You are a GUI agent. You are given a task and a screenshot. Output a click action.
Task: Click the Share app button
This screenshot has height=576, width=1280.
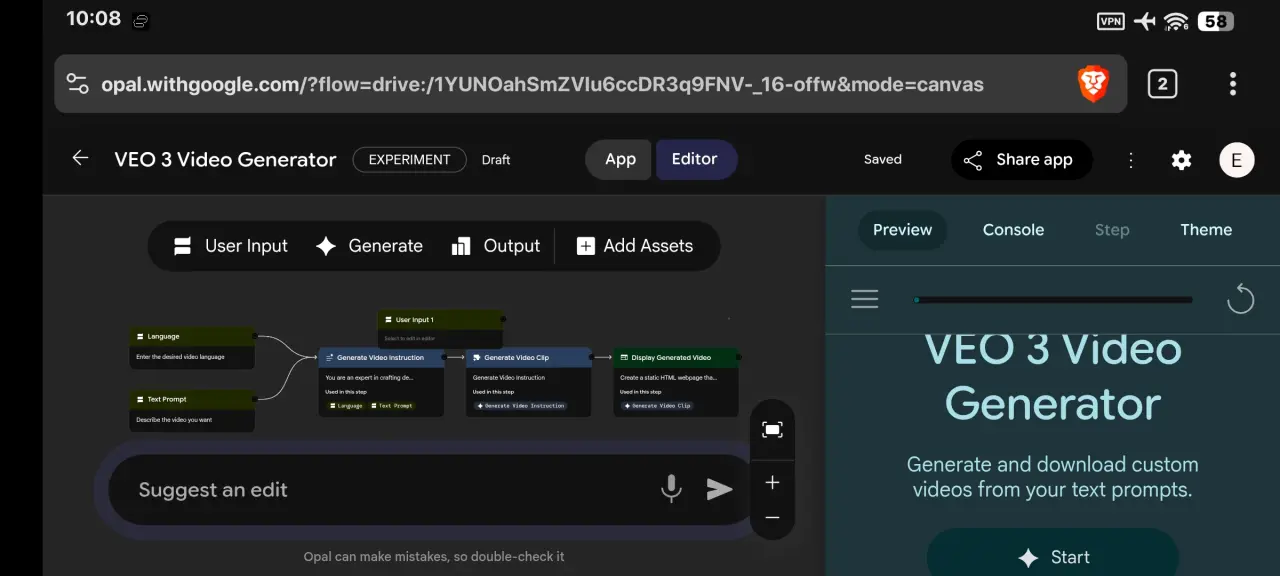point(1021,160)
